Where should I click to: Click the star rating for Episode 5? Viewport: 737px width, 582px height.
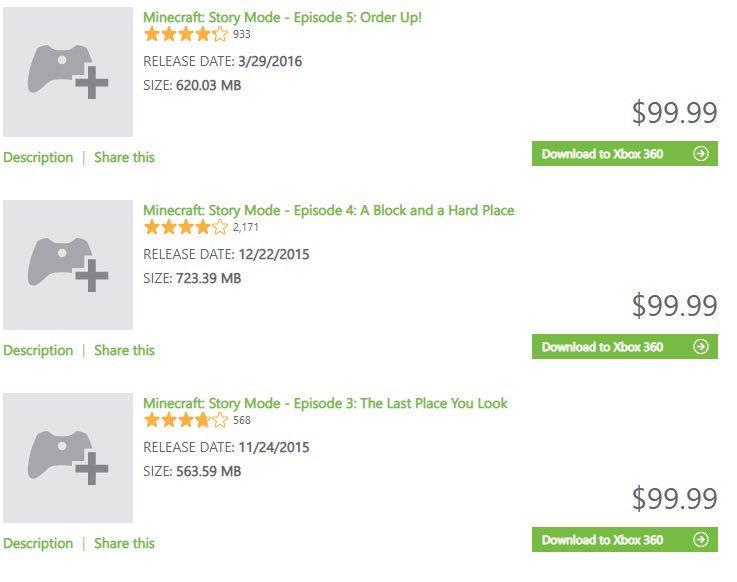click(x=186, y=35)
